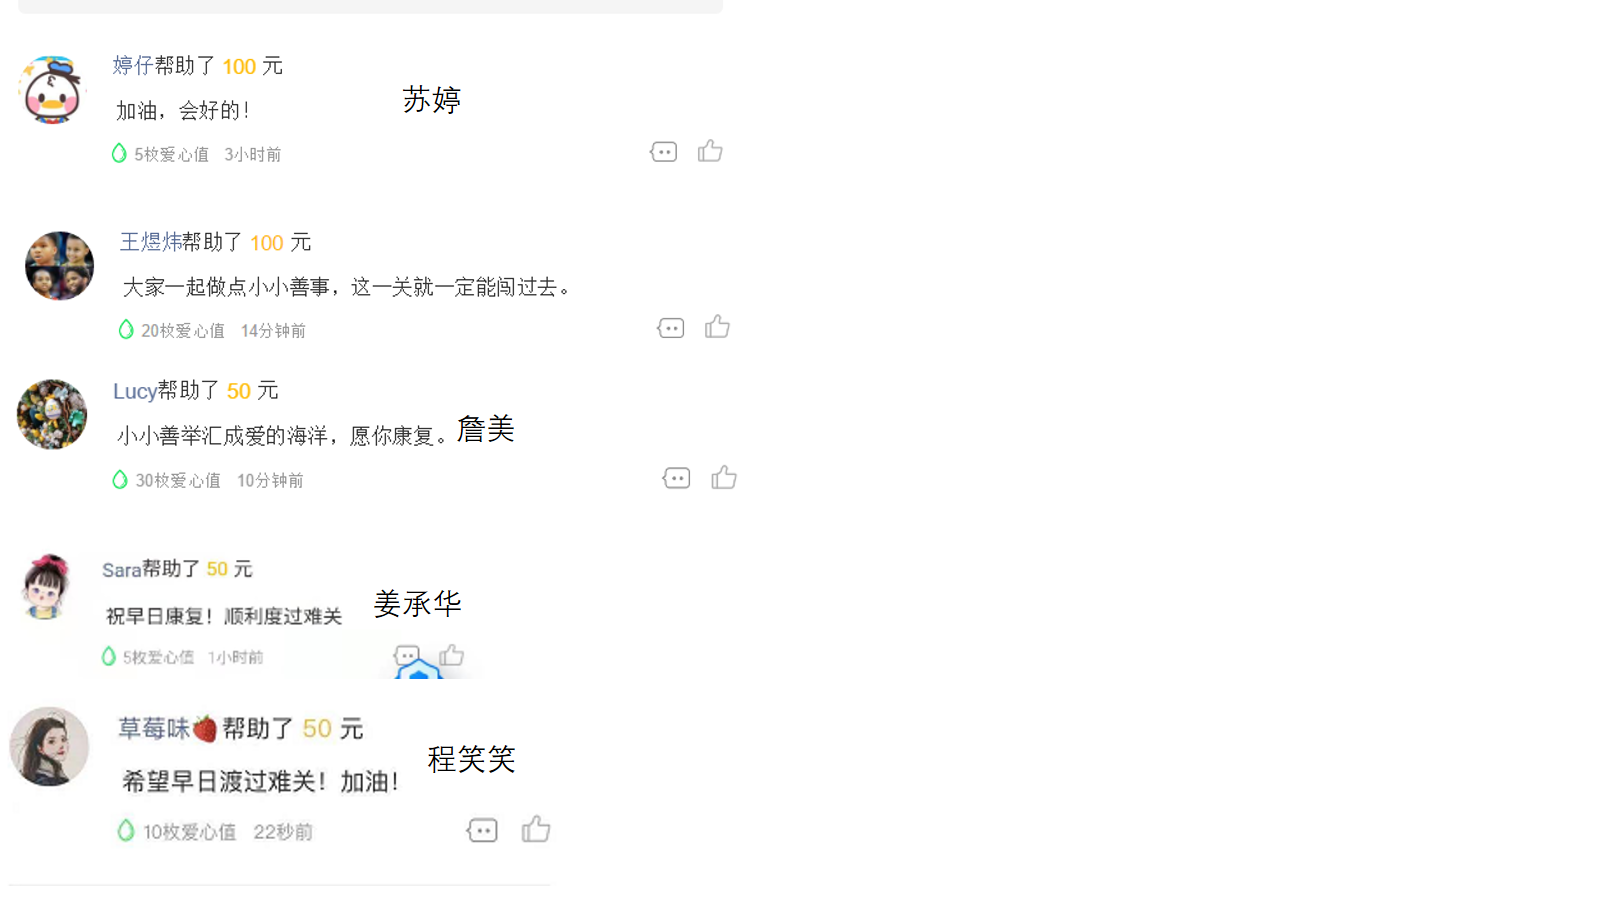Like 王煜炜's donation comment
This screenshot has height=900, width=1600.
717,327
